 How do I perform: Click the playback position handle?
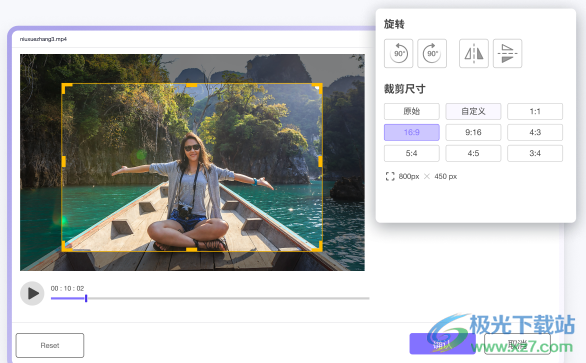coord(86,298)
